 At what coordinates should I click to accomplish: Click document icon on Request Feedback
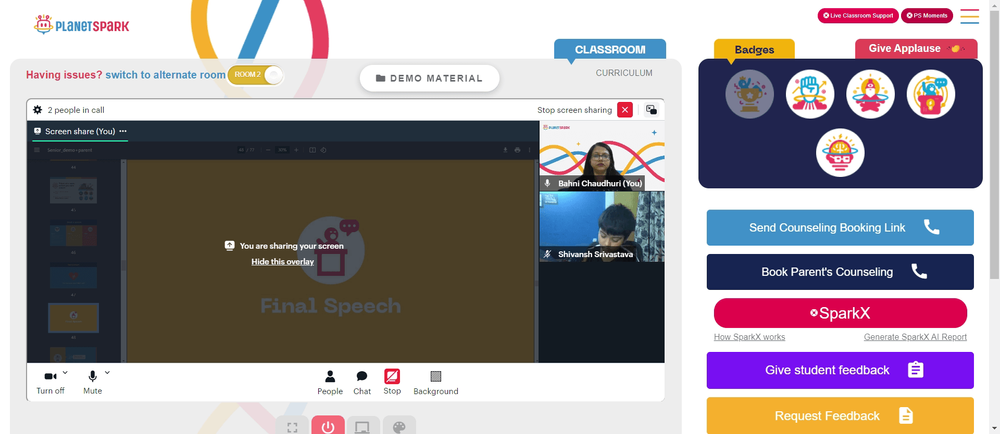pos(906,416)
